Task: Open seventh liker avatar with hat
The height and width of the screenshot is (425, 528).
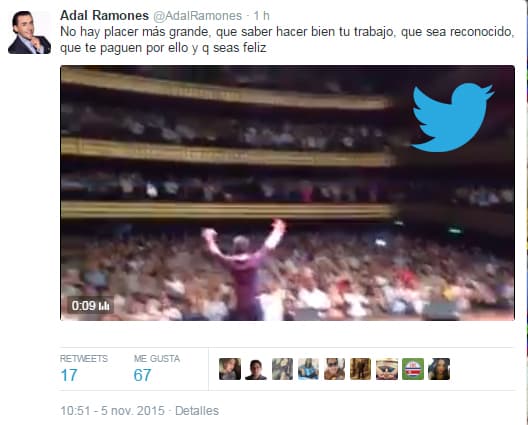Action: [x=387, y=369]
